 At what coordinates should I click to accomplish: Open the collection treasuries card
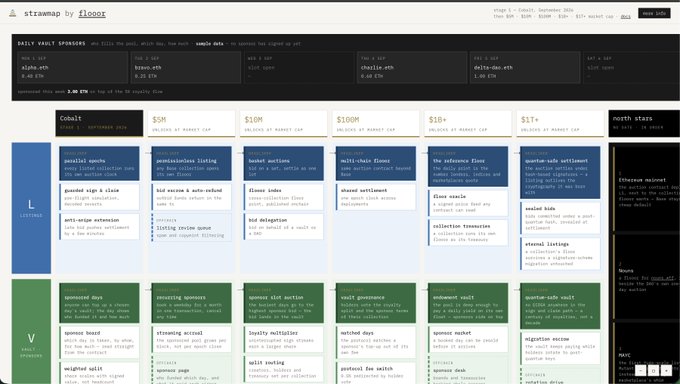click(468, 233)
